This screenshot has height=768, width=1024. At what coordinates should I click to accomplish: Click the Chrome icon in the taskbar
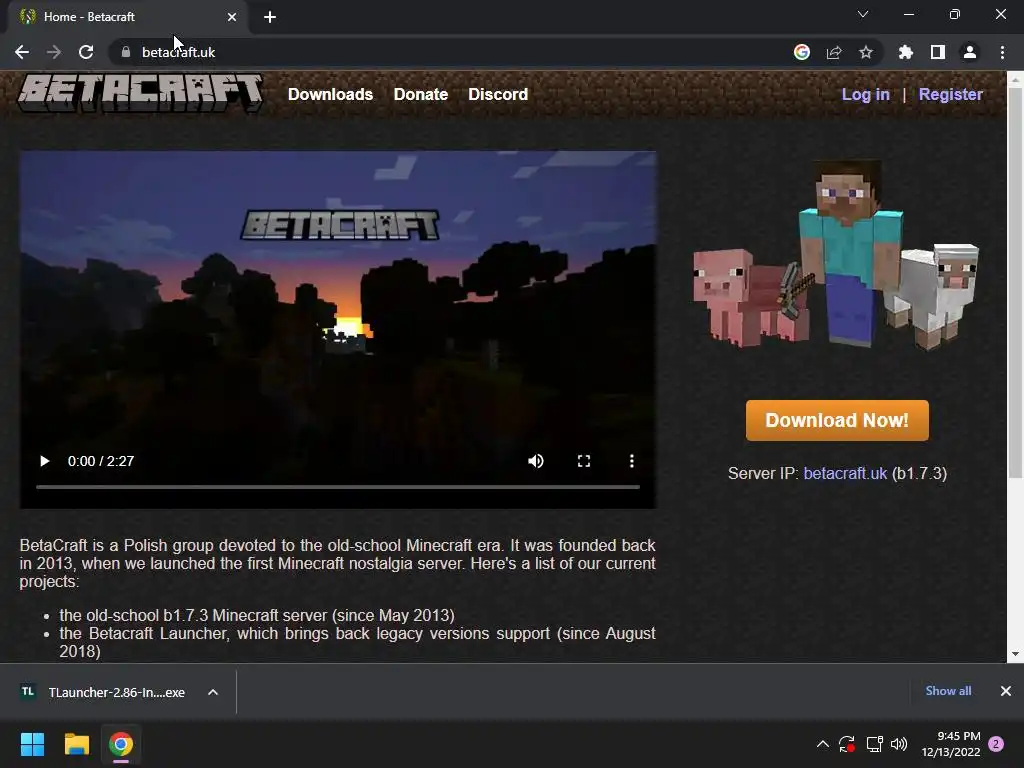[x=121, y=744]
